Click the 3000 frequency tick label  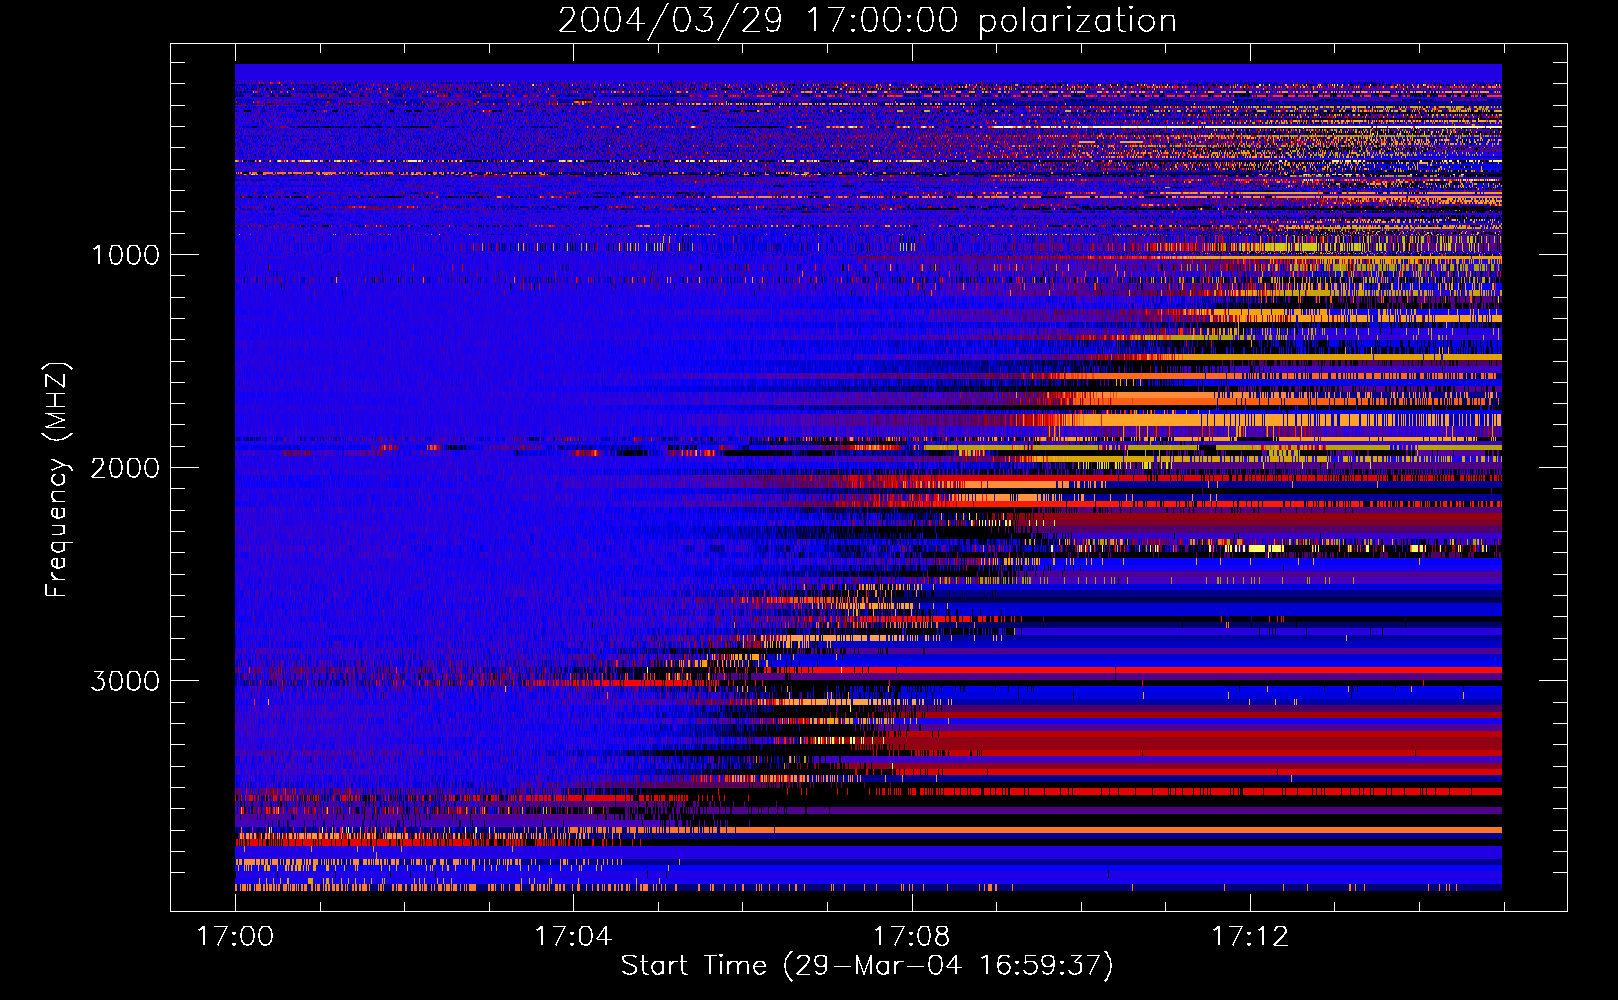[125, 681]
